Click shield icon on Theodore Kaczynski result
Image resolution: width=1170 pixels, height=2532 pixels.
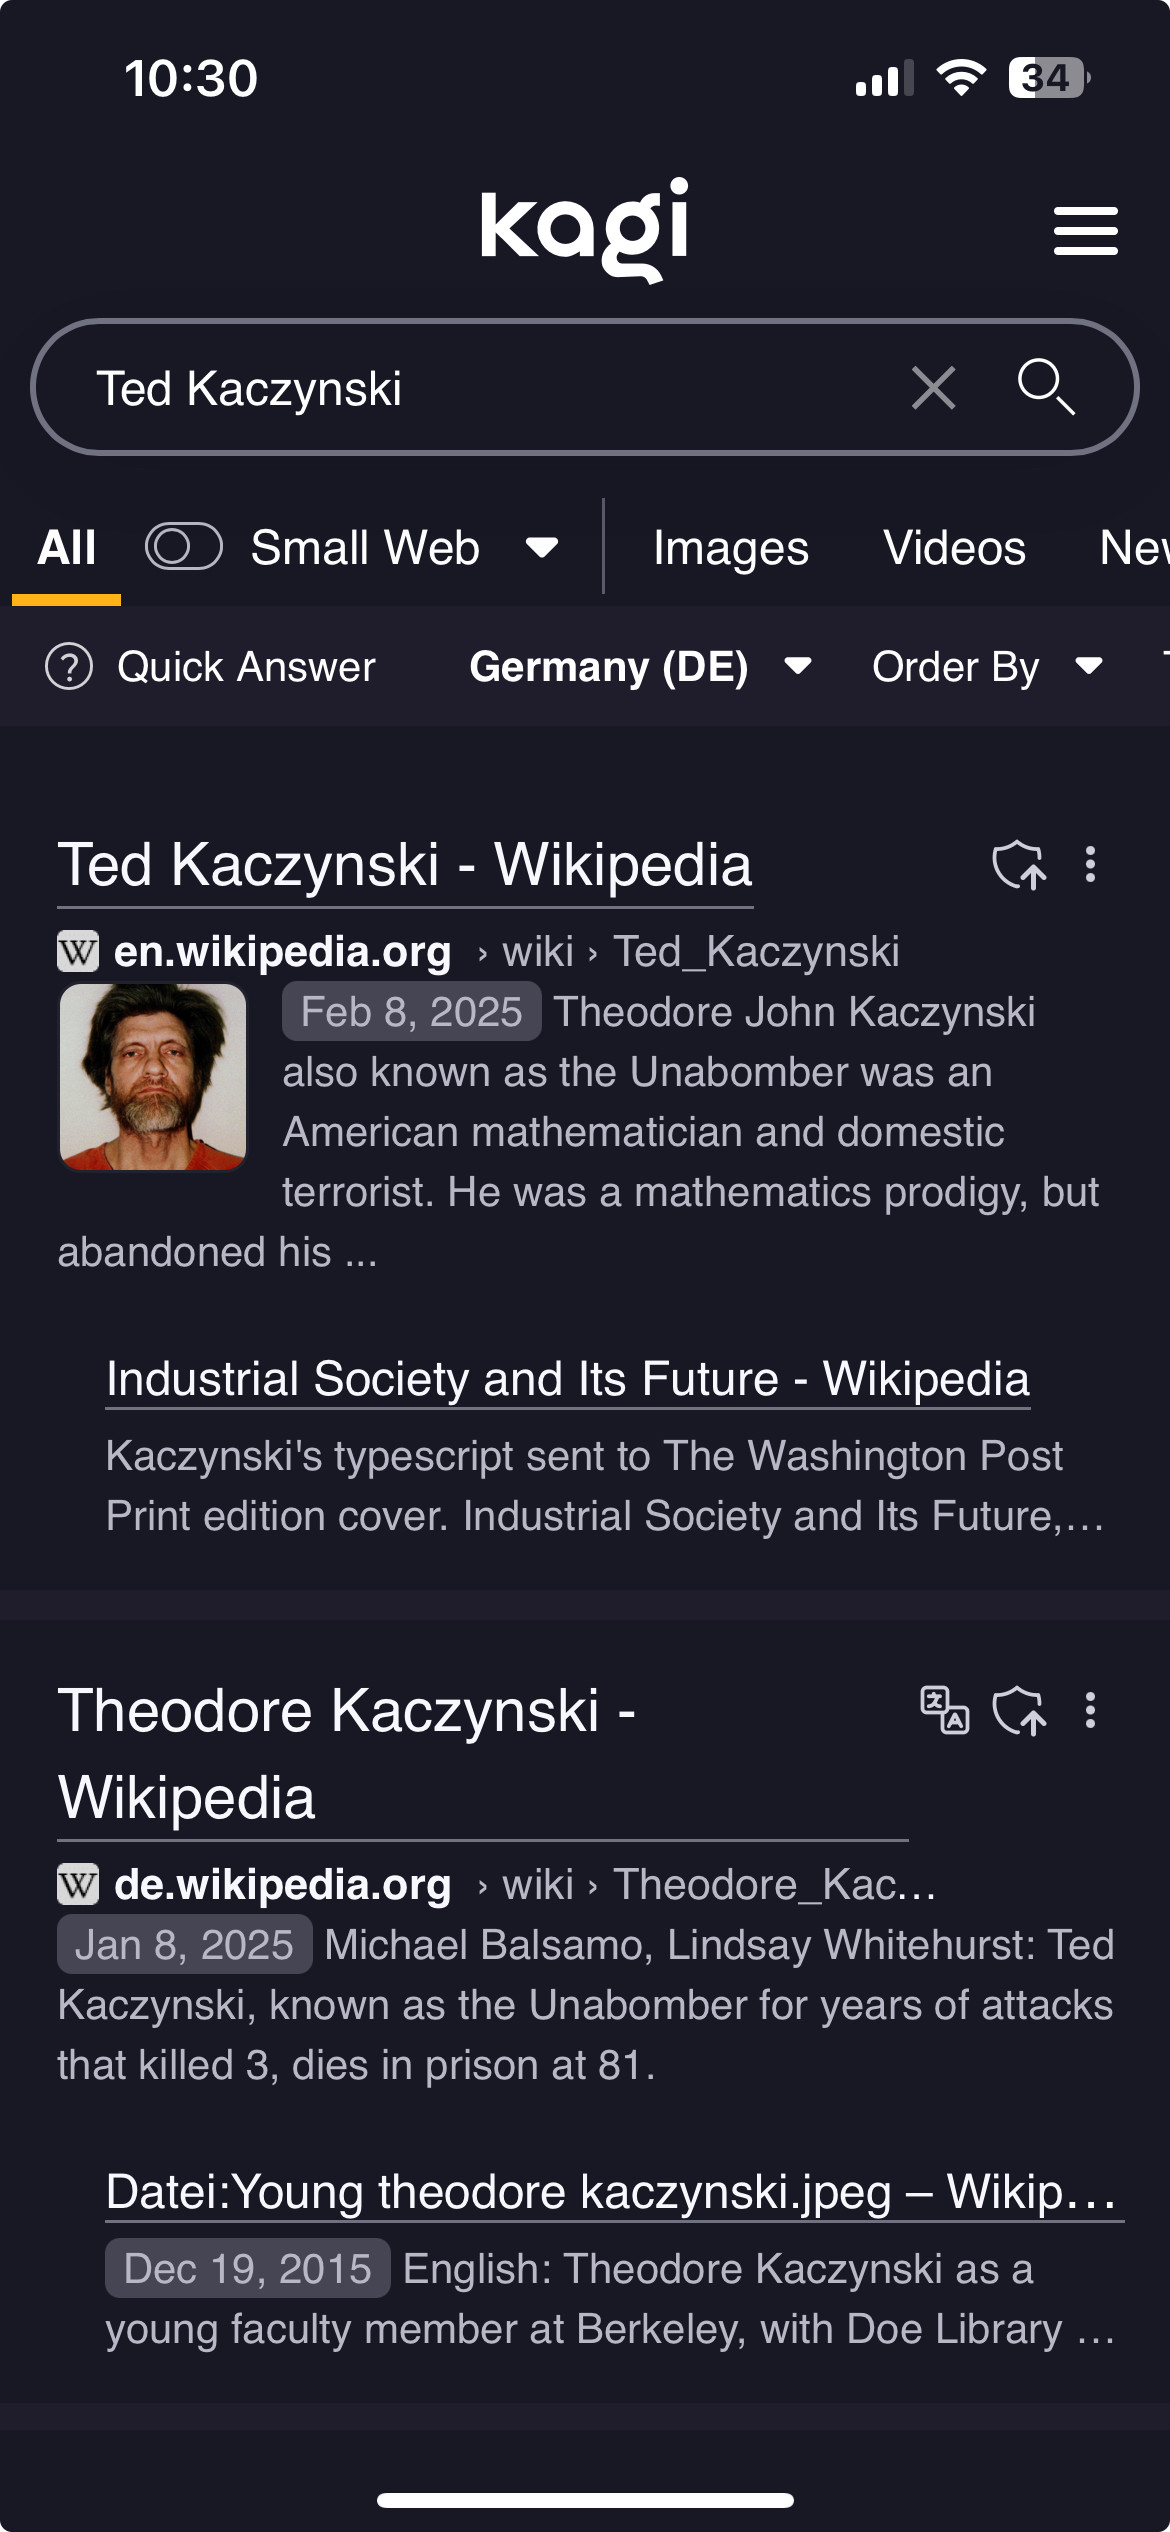tap(1018, 1710)
